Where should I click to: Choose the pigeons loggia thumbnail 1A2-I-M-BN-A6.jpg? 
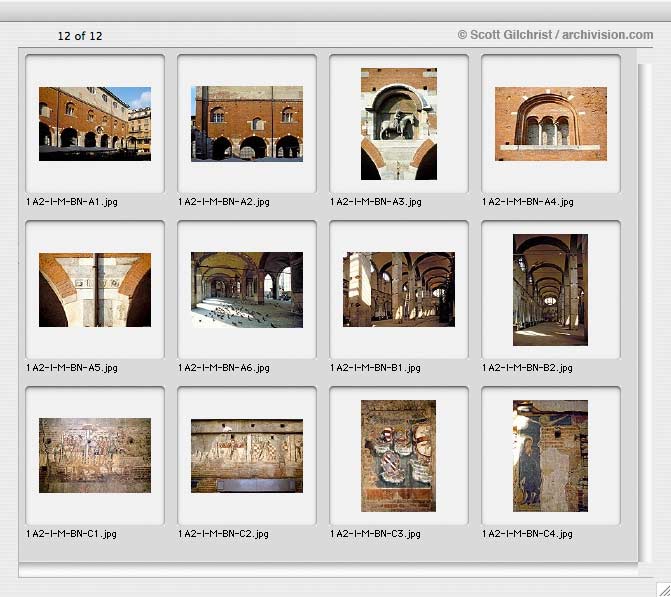(x=247, y=290)
